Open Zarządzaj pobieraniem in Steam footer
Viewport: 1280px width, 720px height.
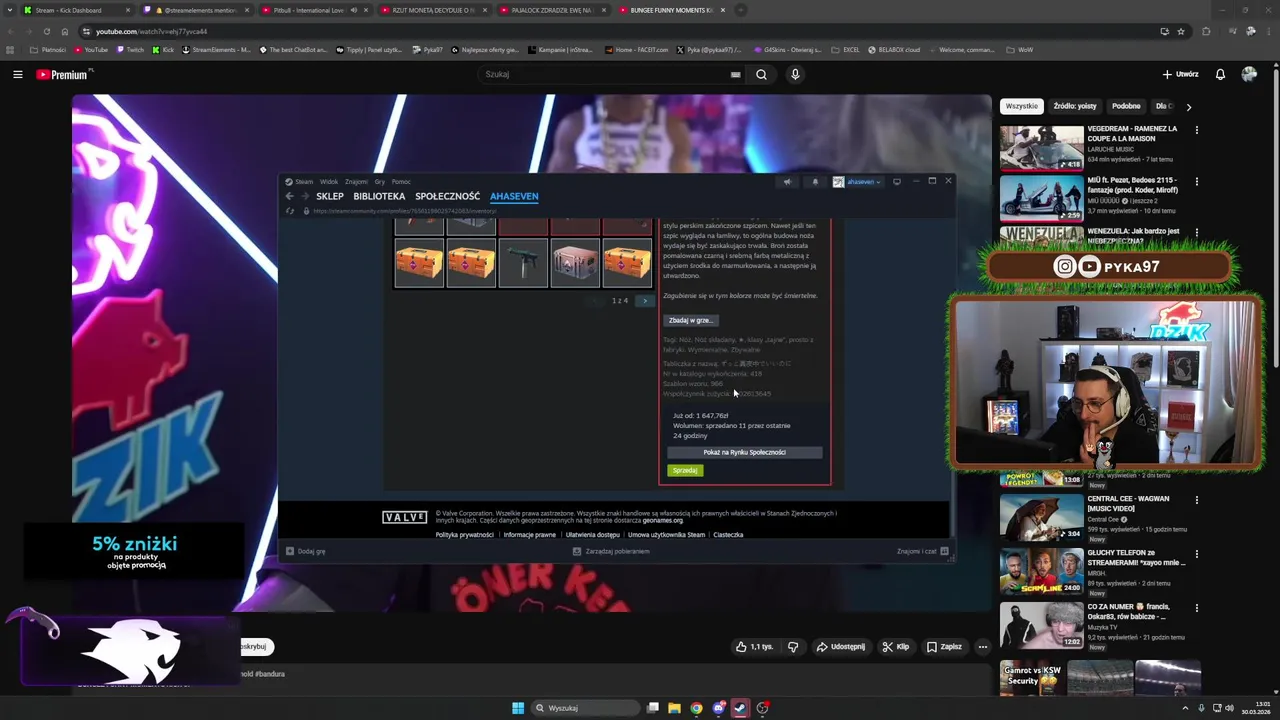click(x=611, y=551)
